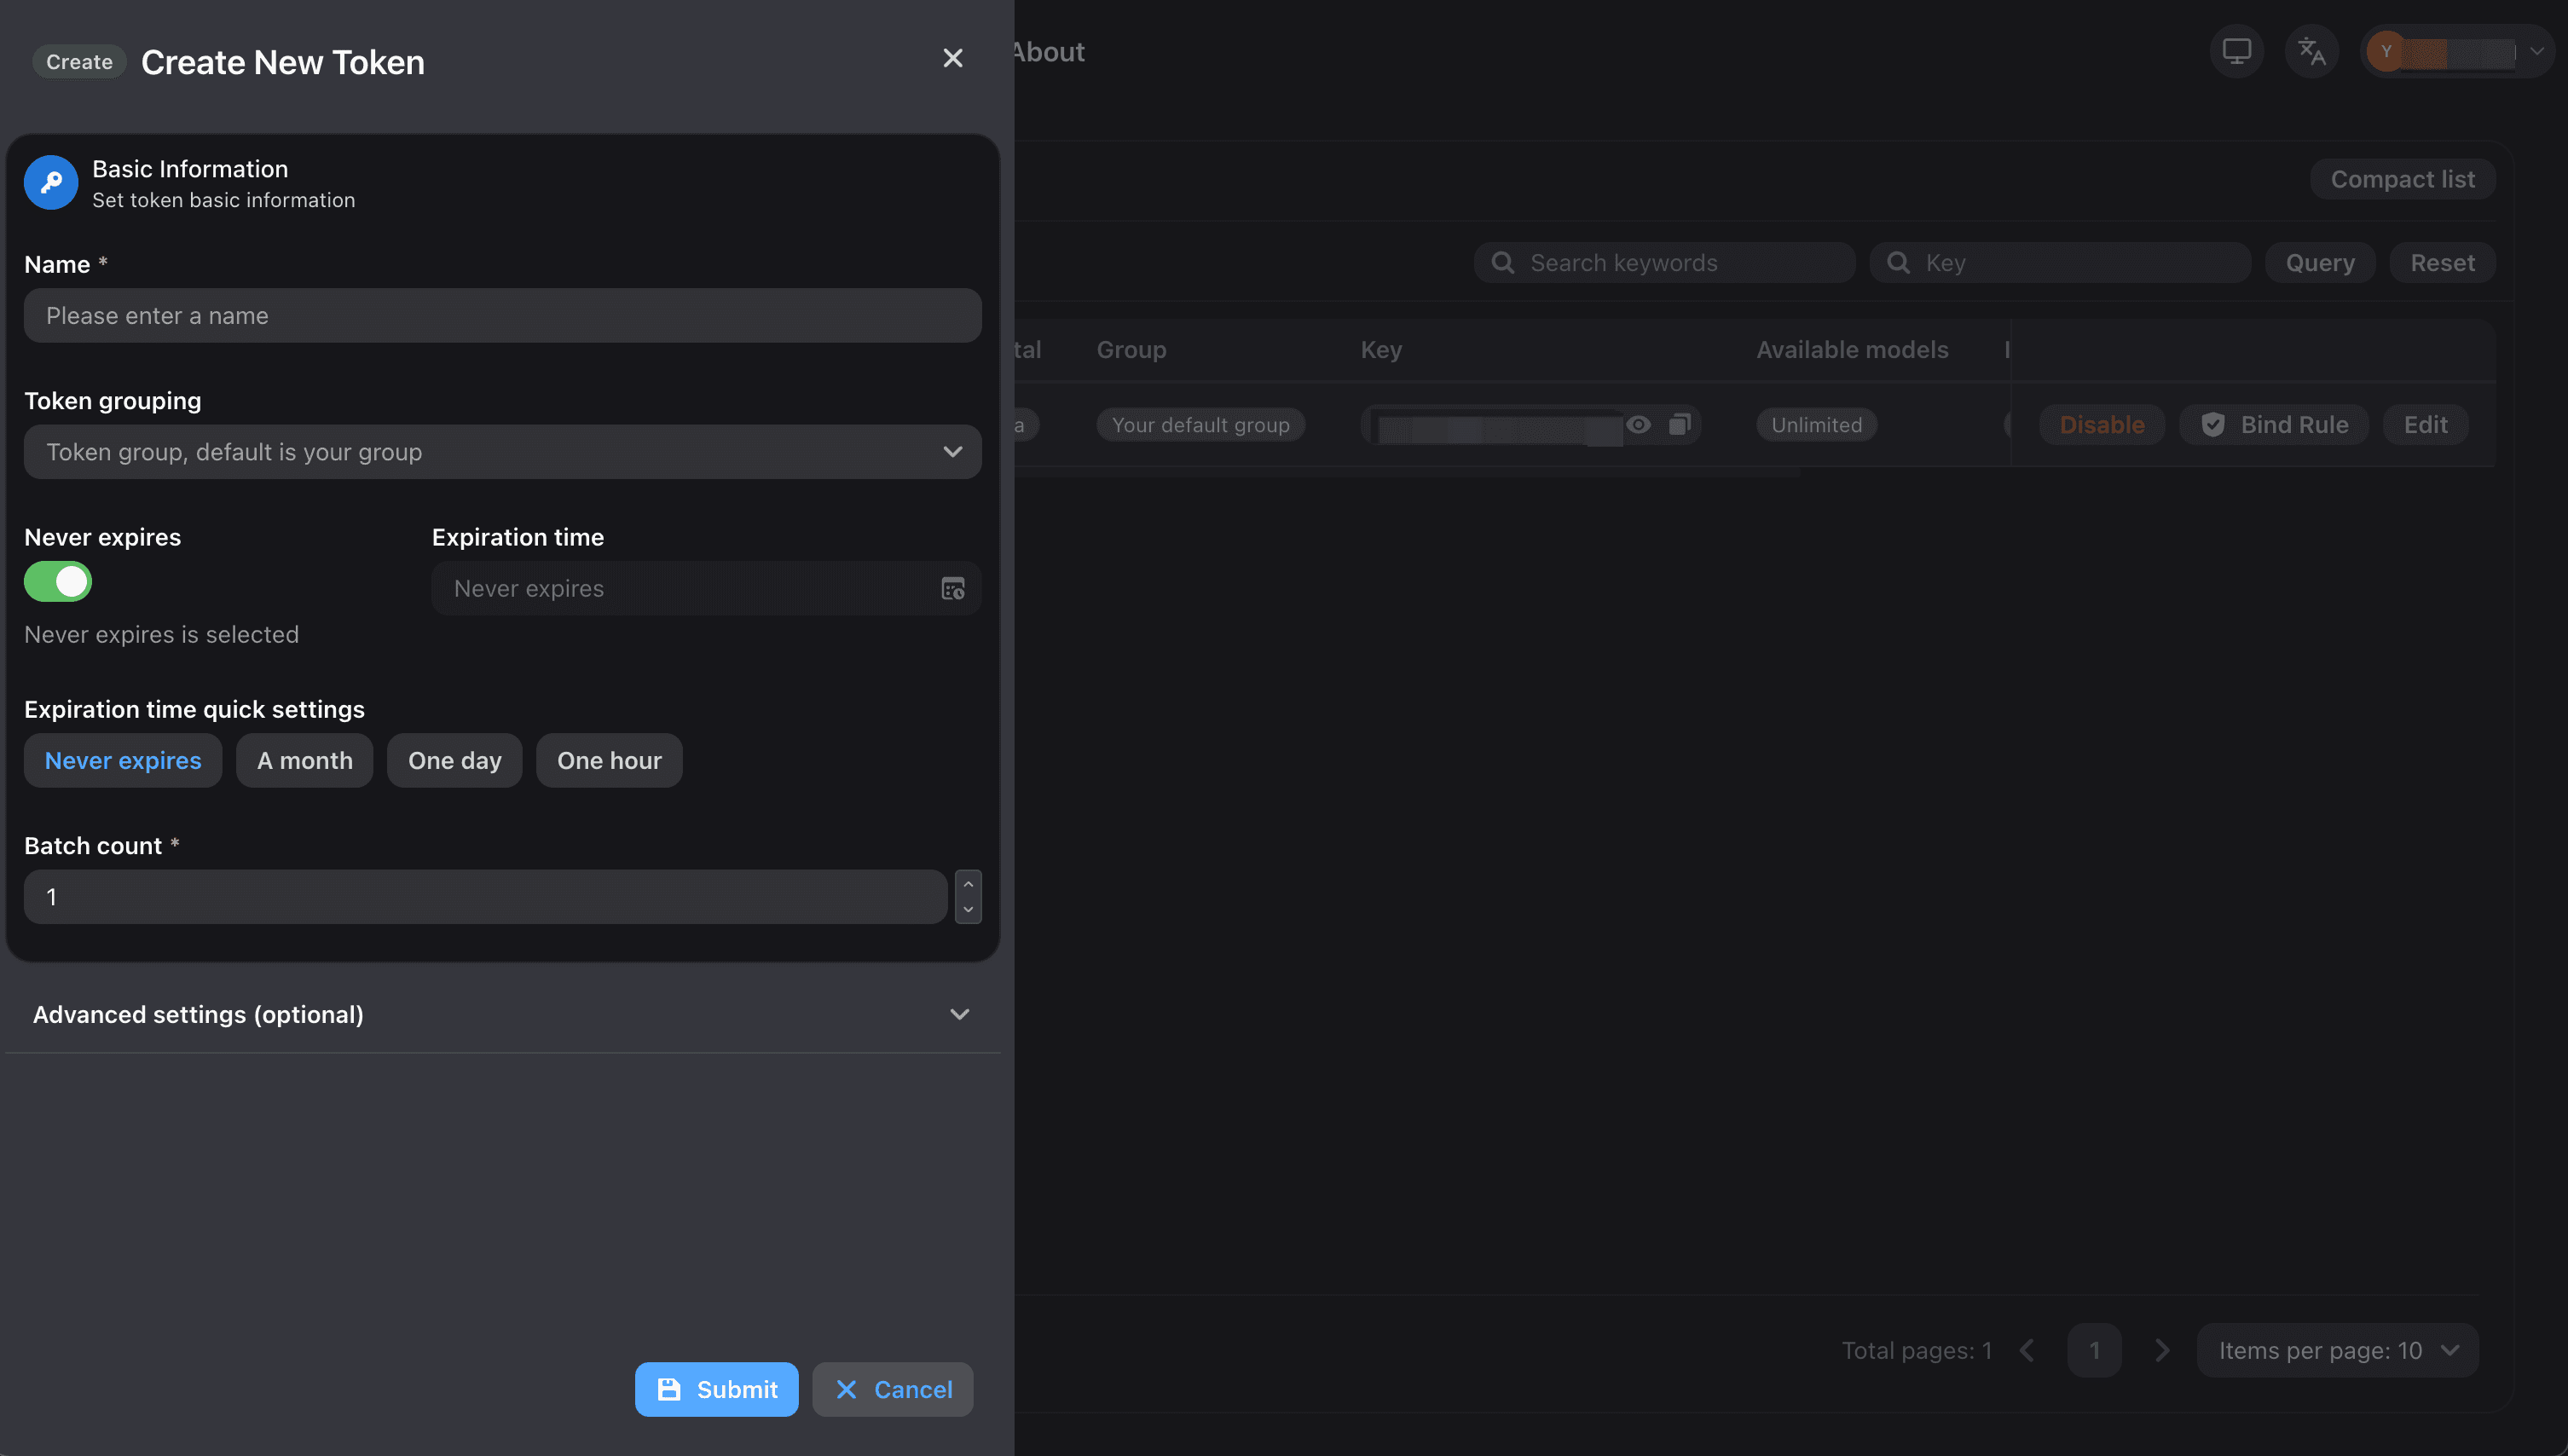Click the Name input field
Viewport: 2568px width, 1456px height.
(502, 316)
